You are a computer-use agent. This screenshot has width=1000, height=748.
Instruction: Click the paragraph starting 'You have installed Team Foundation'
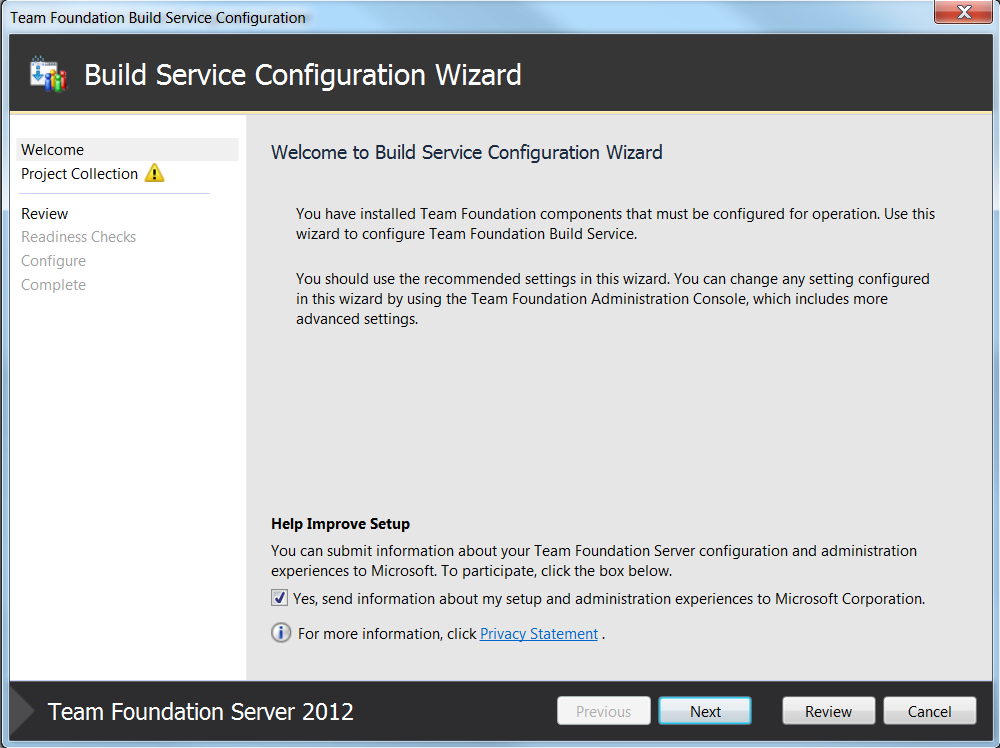tap(615, 224)
